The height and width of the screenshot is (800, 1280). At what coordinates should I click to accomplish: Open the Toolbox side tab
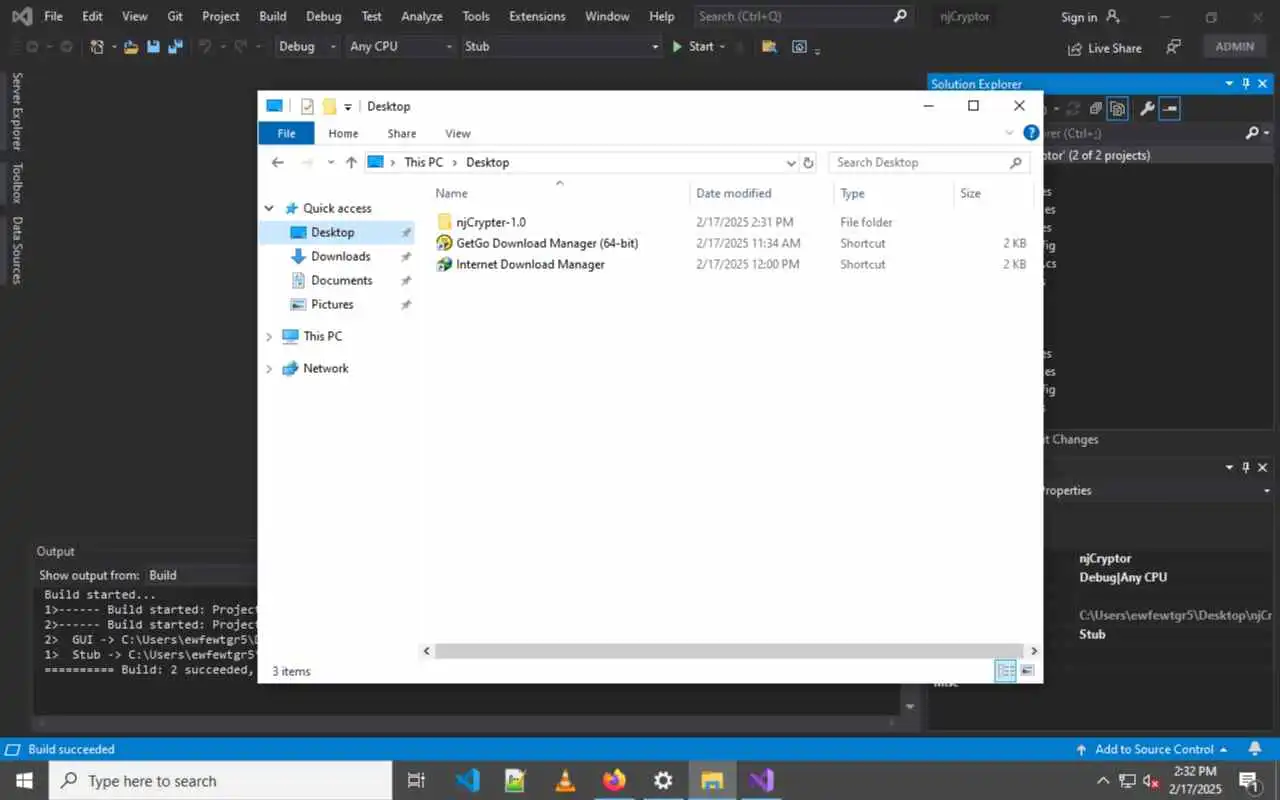[x=17, y=183]
